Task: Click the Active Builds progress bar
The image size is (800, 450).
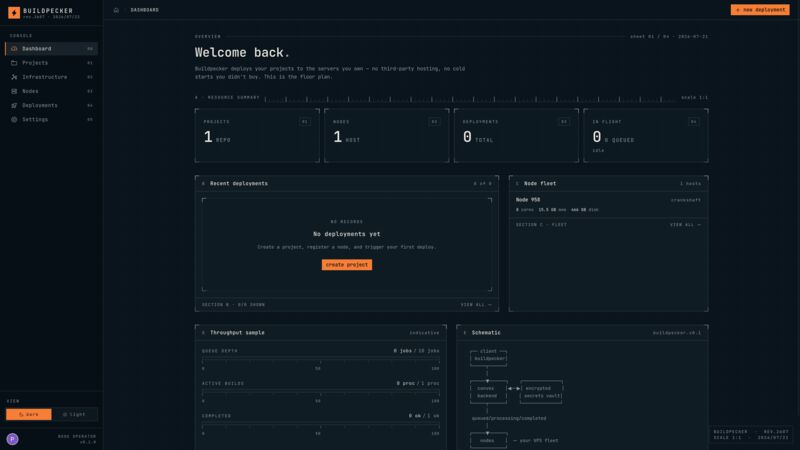Action: (320, 393)
